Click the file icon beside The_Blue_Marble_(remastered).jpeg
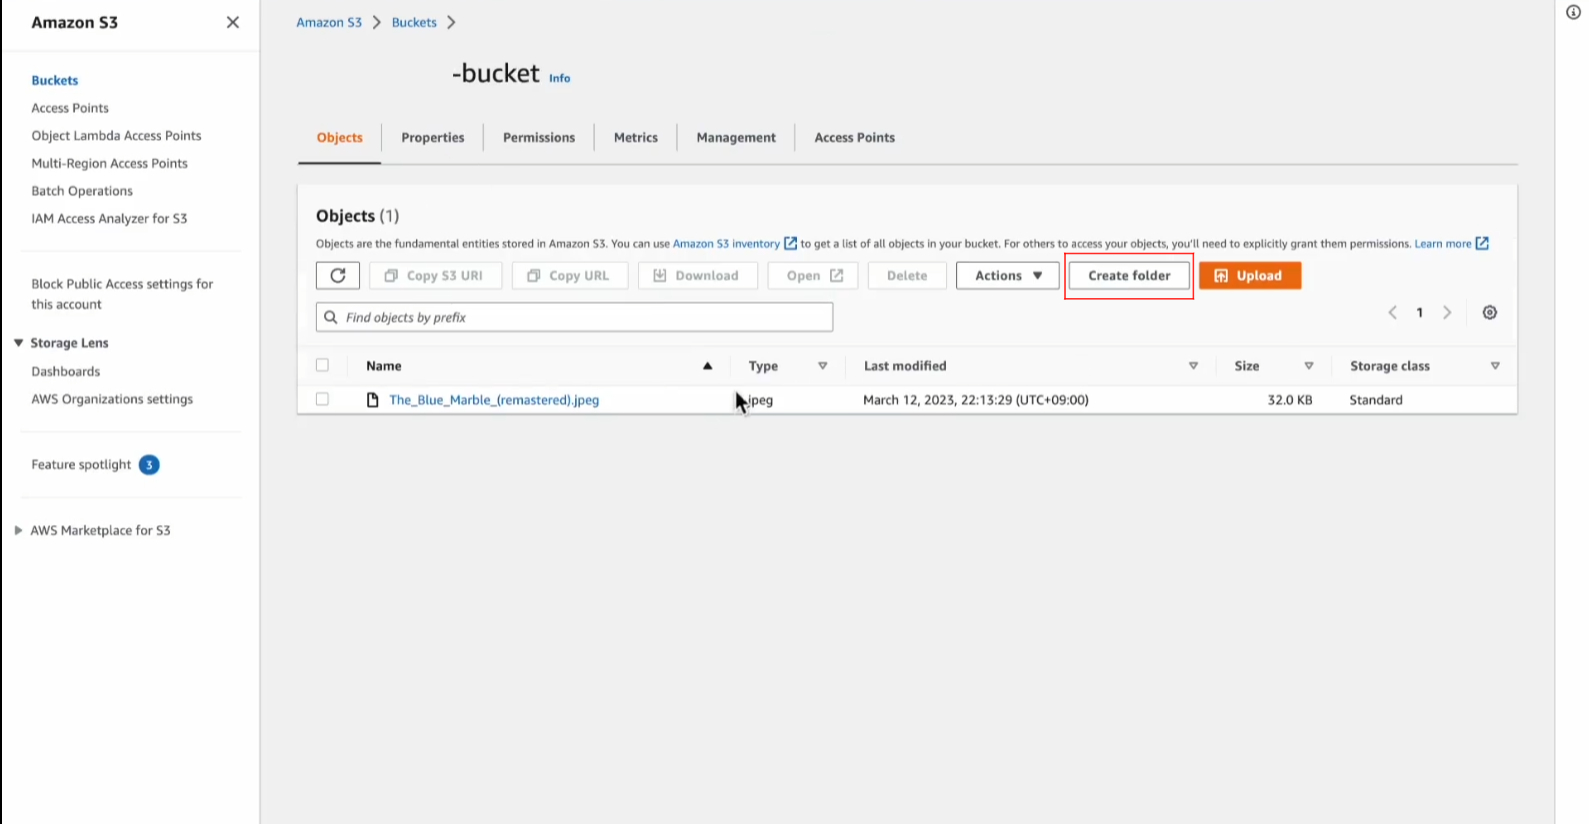 tap(373, 400)
